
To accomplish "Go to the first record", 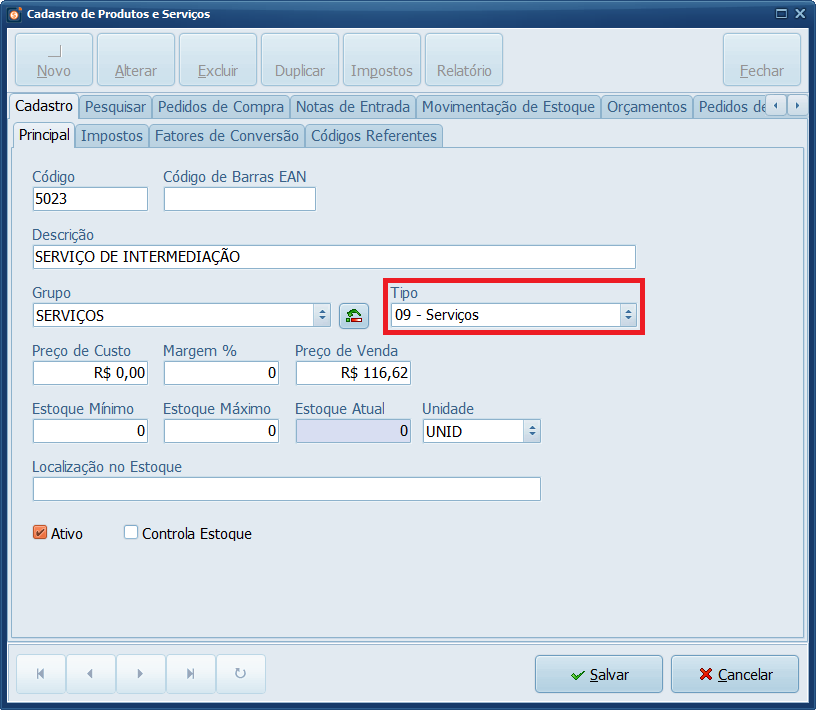I will coord(41,674).
